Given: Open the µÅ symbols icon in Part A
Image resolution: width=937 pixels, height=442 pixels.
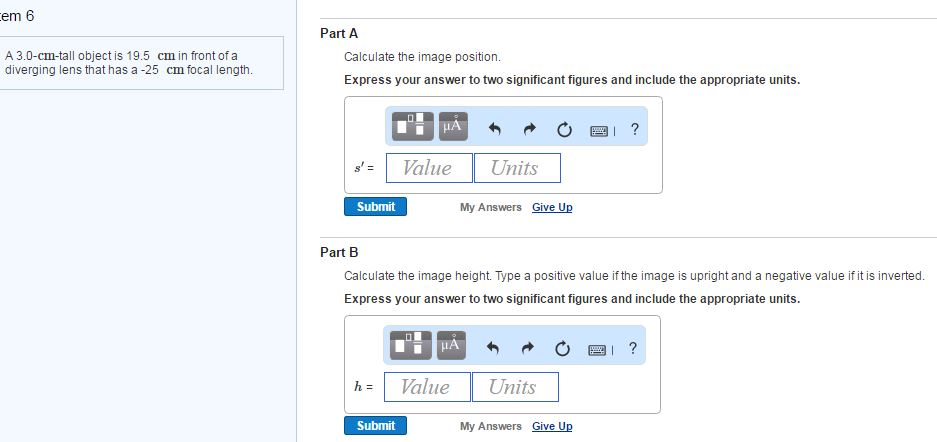Looking at the screenshot, I should [453, 127].
